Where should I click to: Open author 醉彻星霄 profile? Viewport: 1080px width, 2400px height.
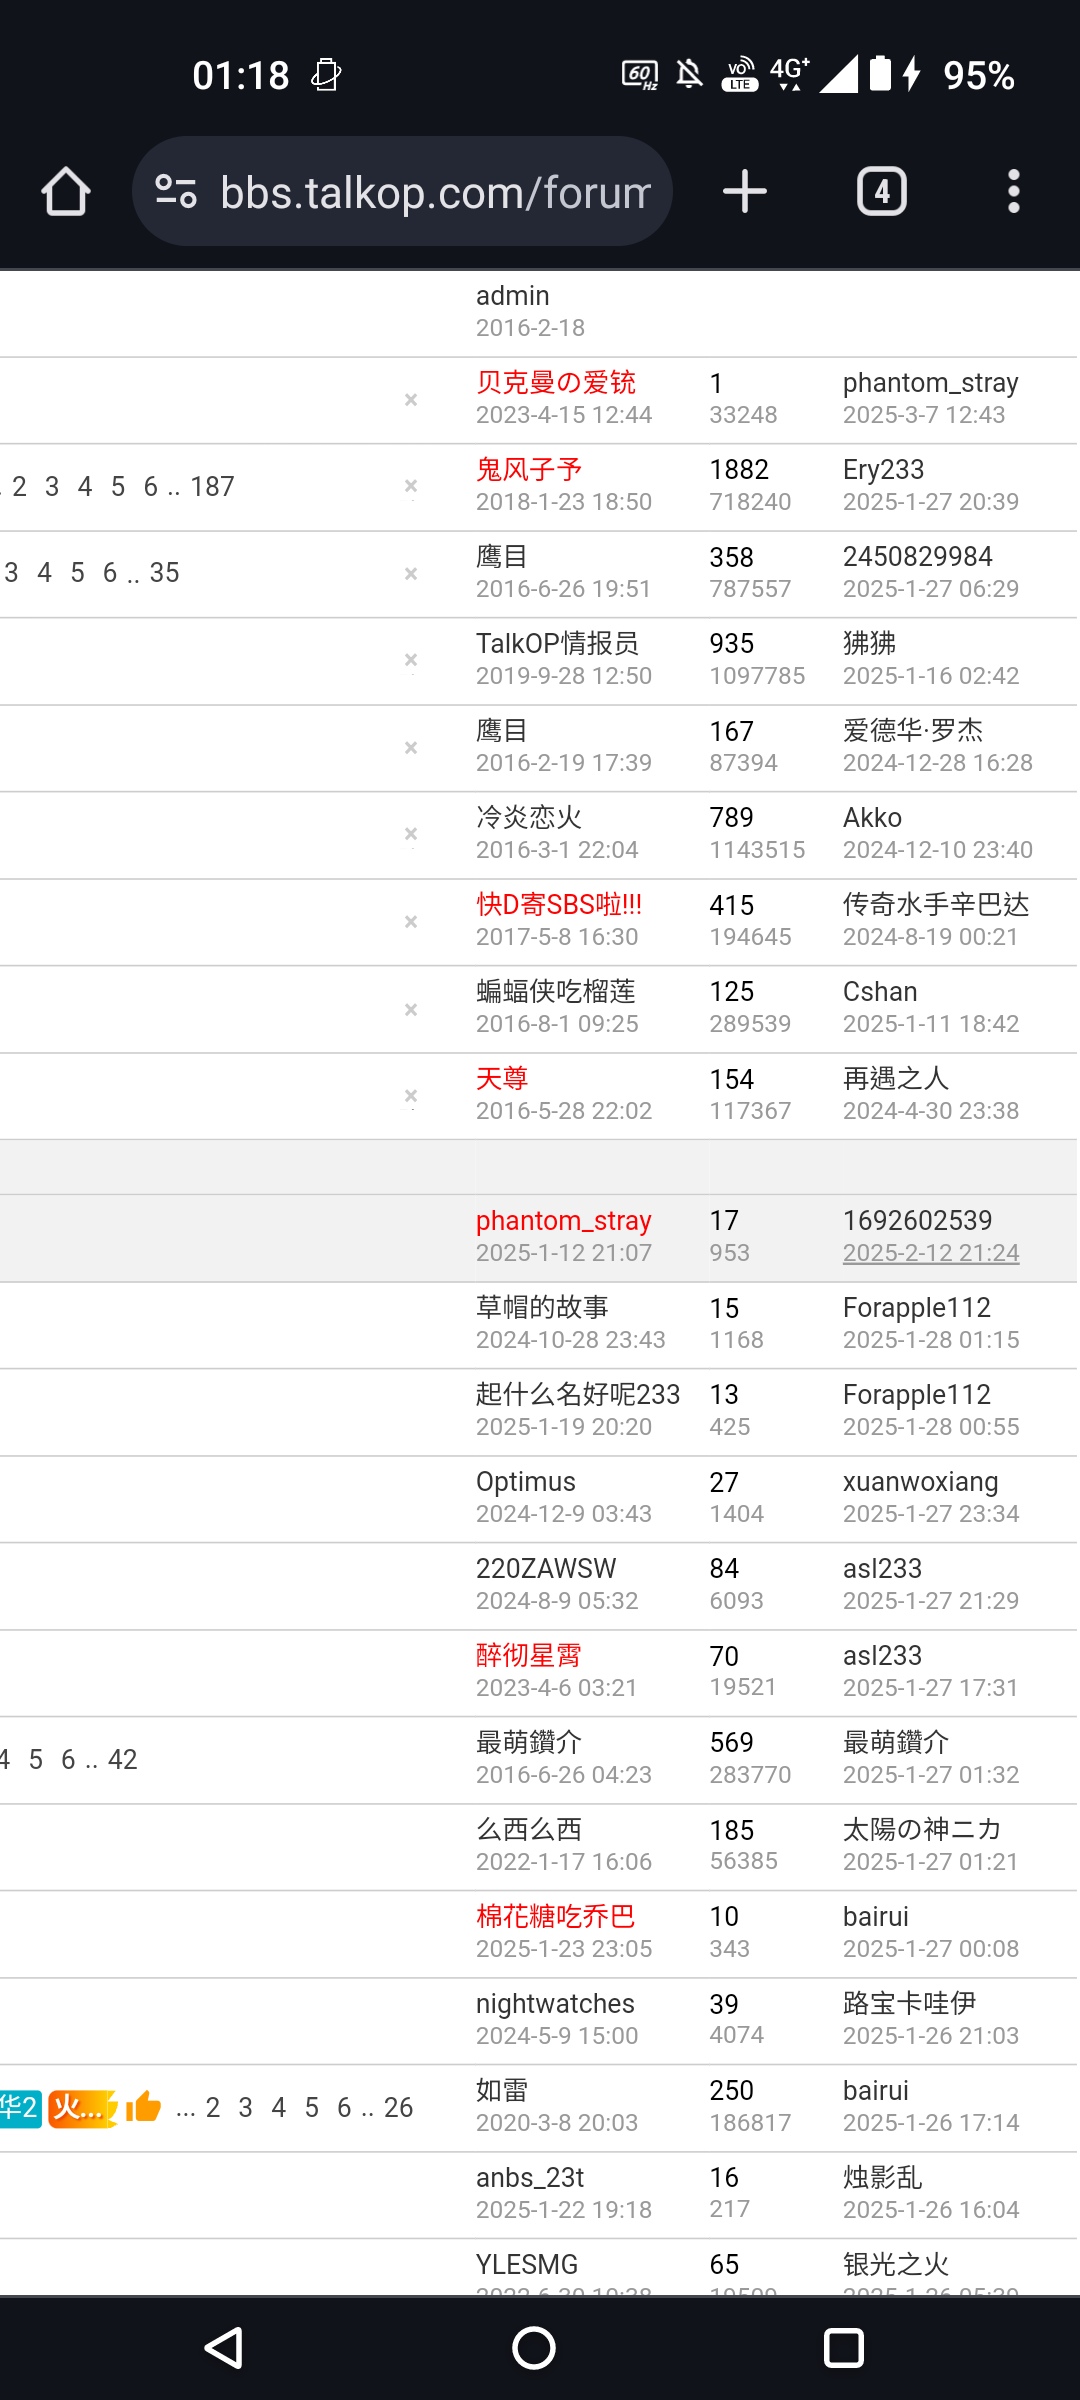tap(529, 1655)
